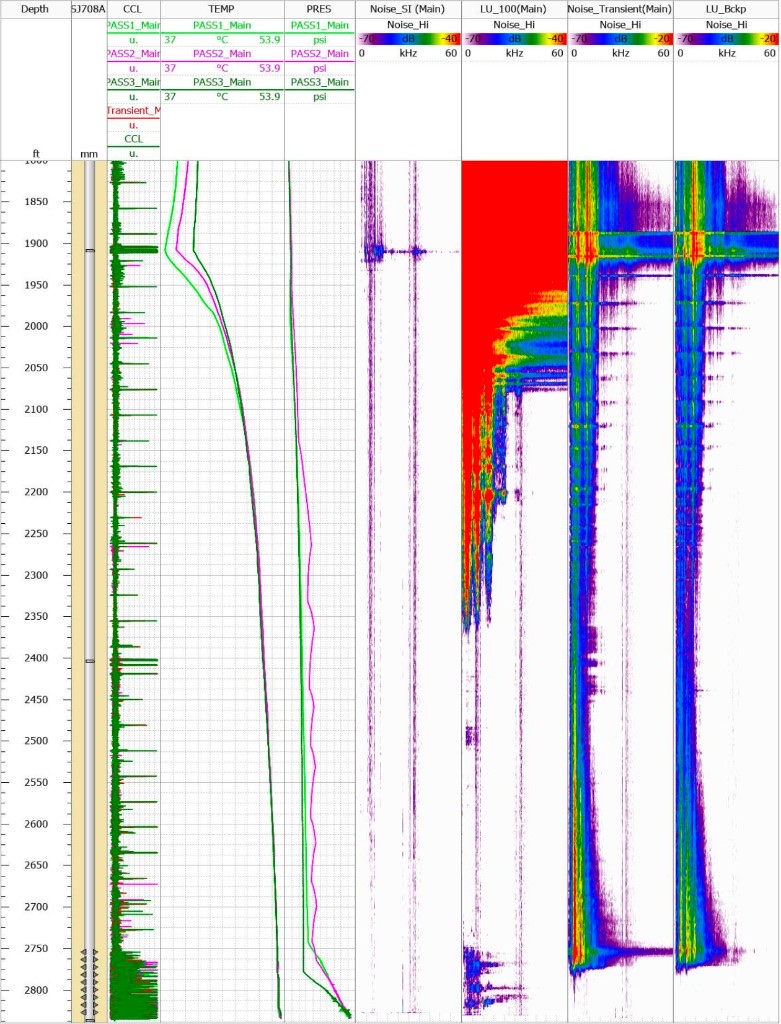Click the PASS1 TEMP minimum value 37
781x1024 pixels.
(170, 40)
